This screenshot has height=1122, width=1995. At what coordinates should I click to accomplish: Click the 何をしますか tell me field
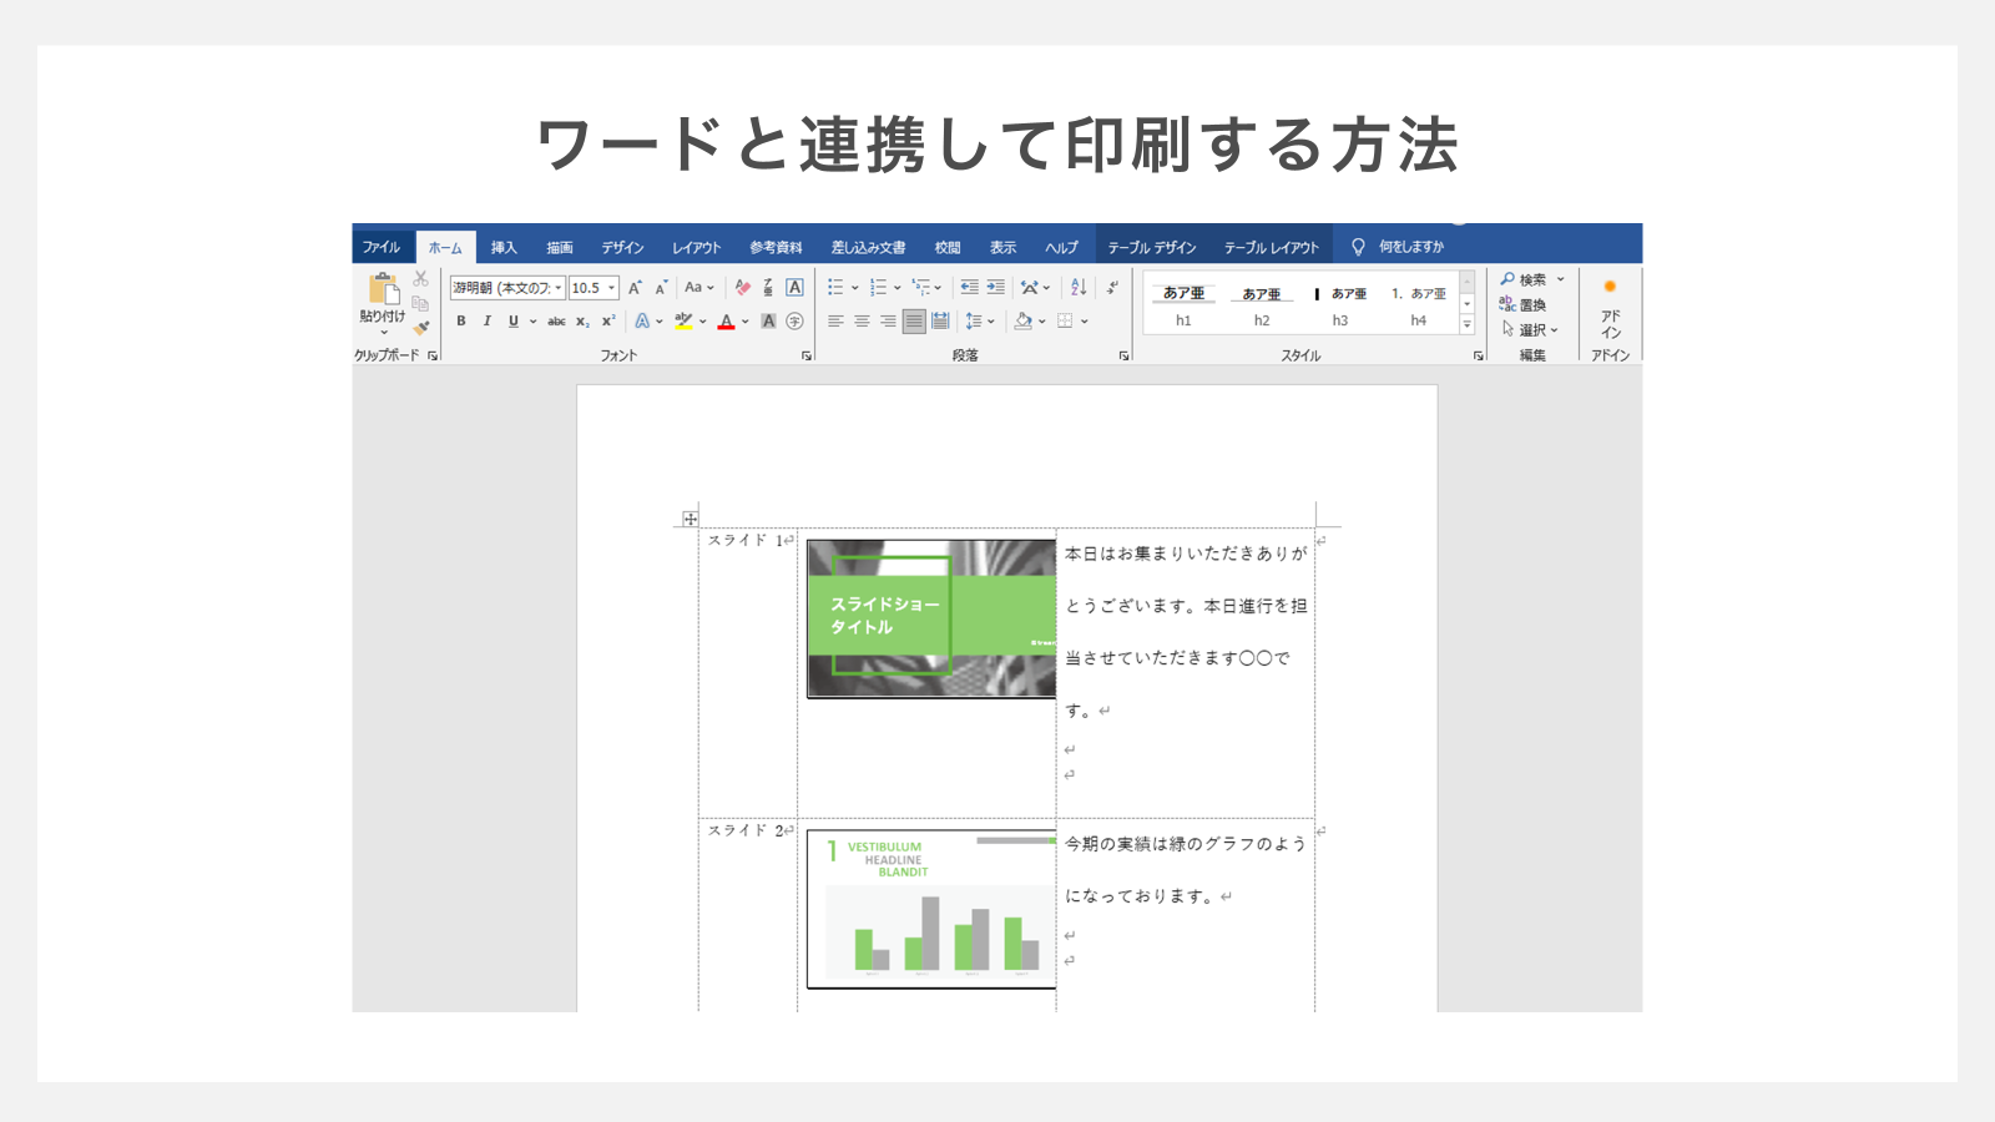1398,247
